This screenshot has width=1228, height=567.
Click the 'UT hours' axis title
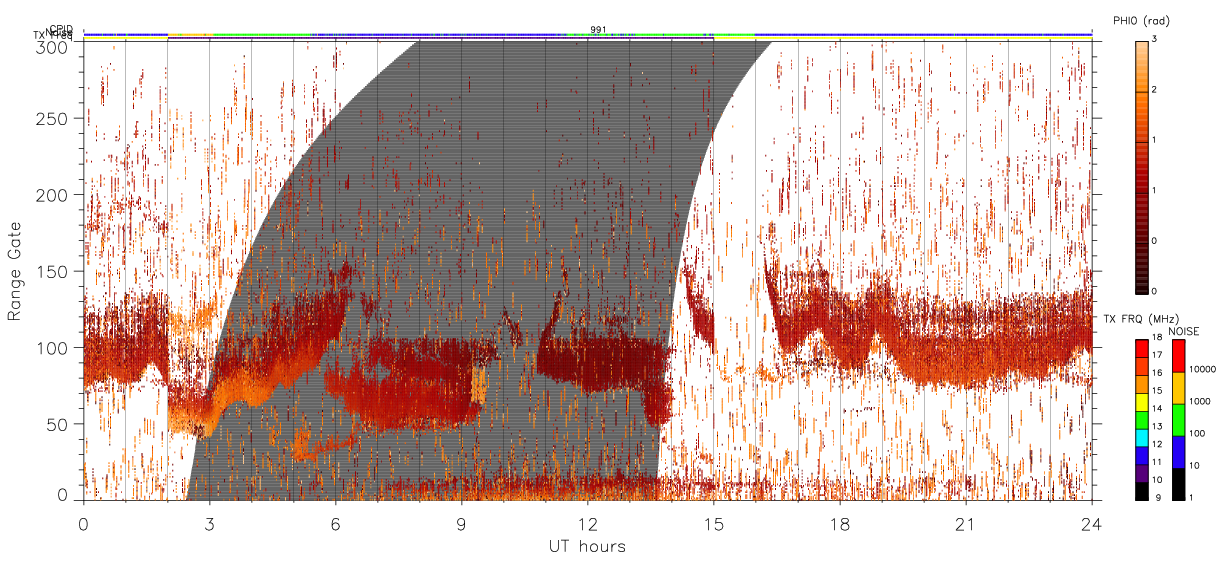click(x=587, y=546)
